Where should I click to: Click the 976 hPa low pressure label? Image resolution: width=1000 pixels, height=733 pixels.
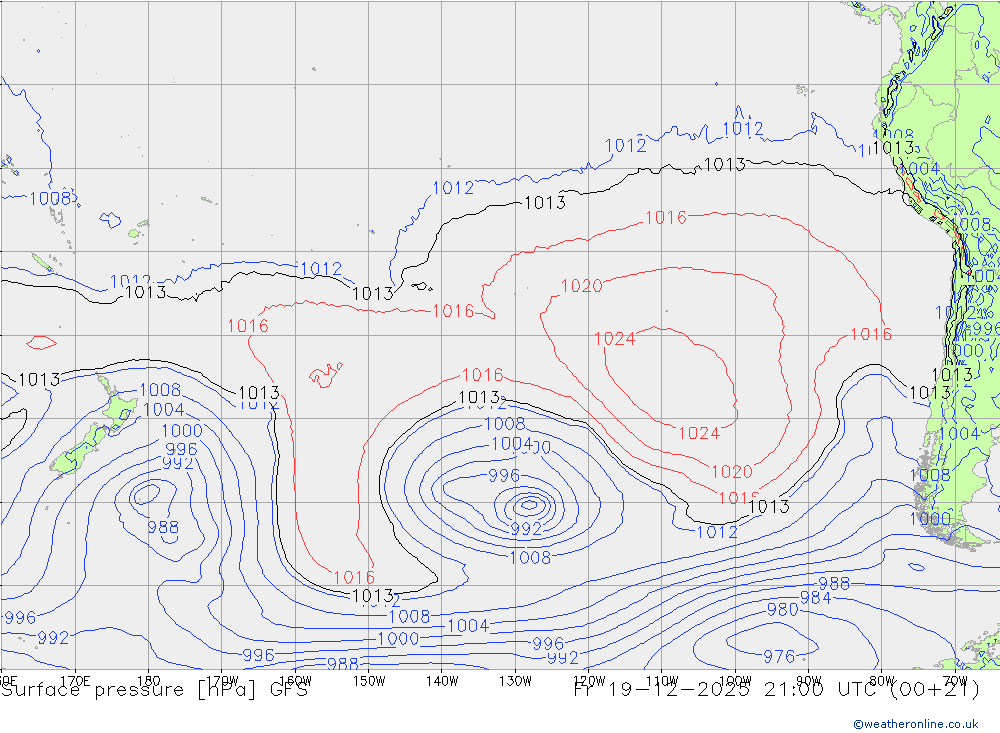point(778,656)
